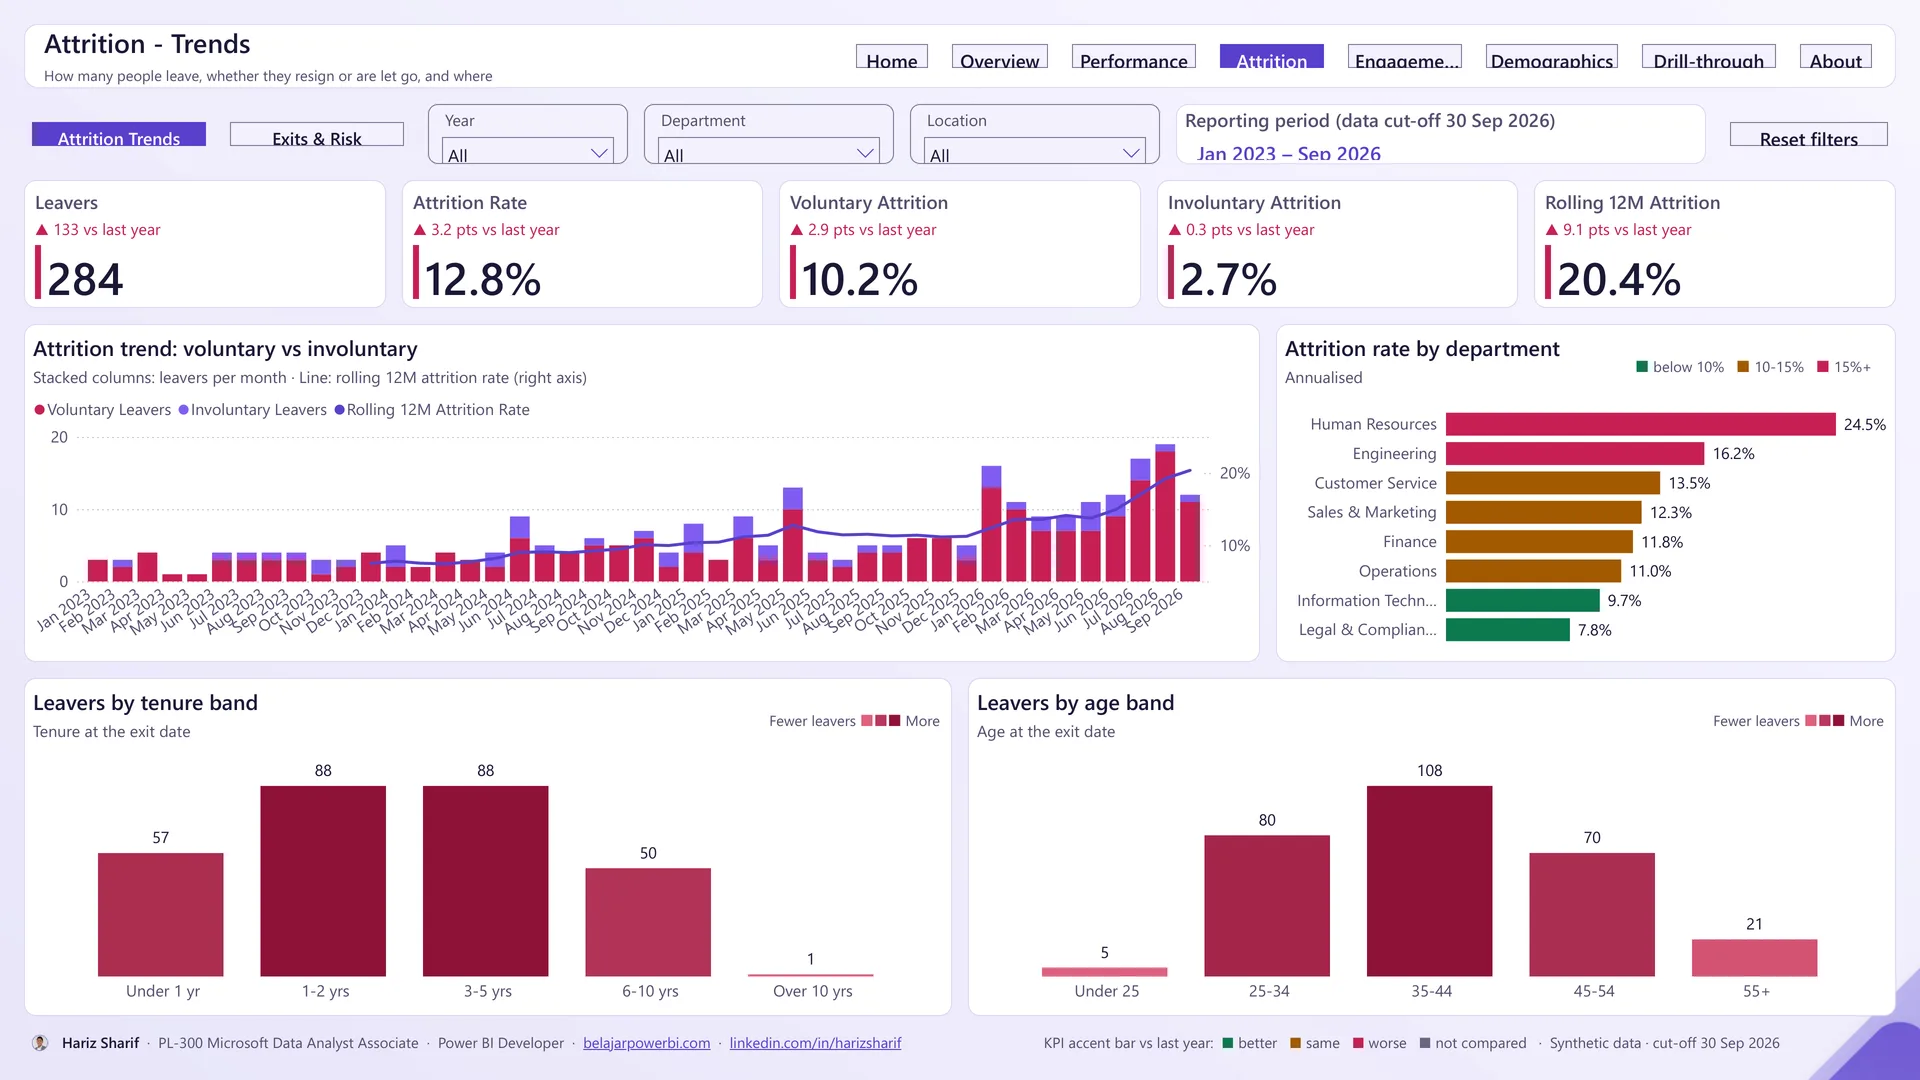The width and height of the screenshot is (1920, 1080).
Task: Click the green 'below 10%' legend square
Action: click(x=1641, y=367)
